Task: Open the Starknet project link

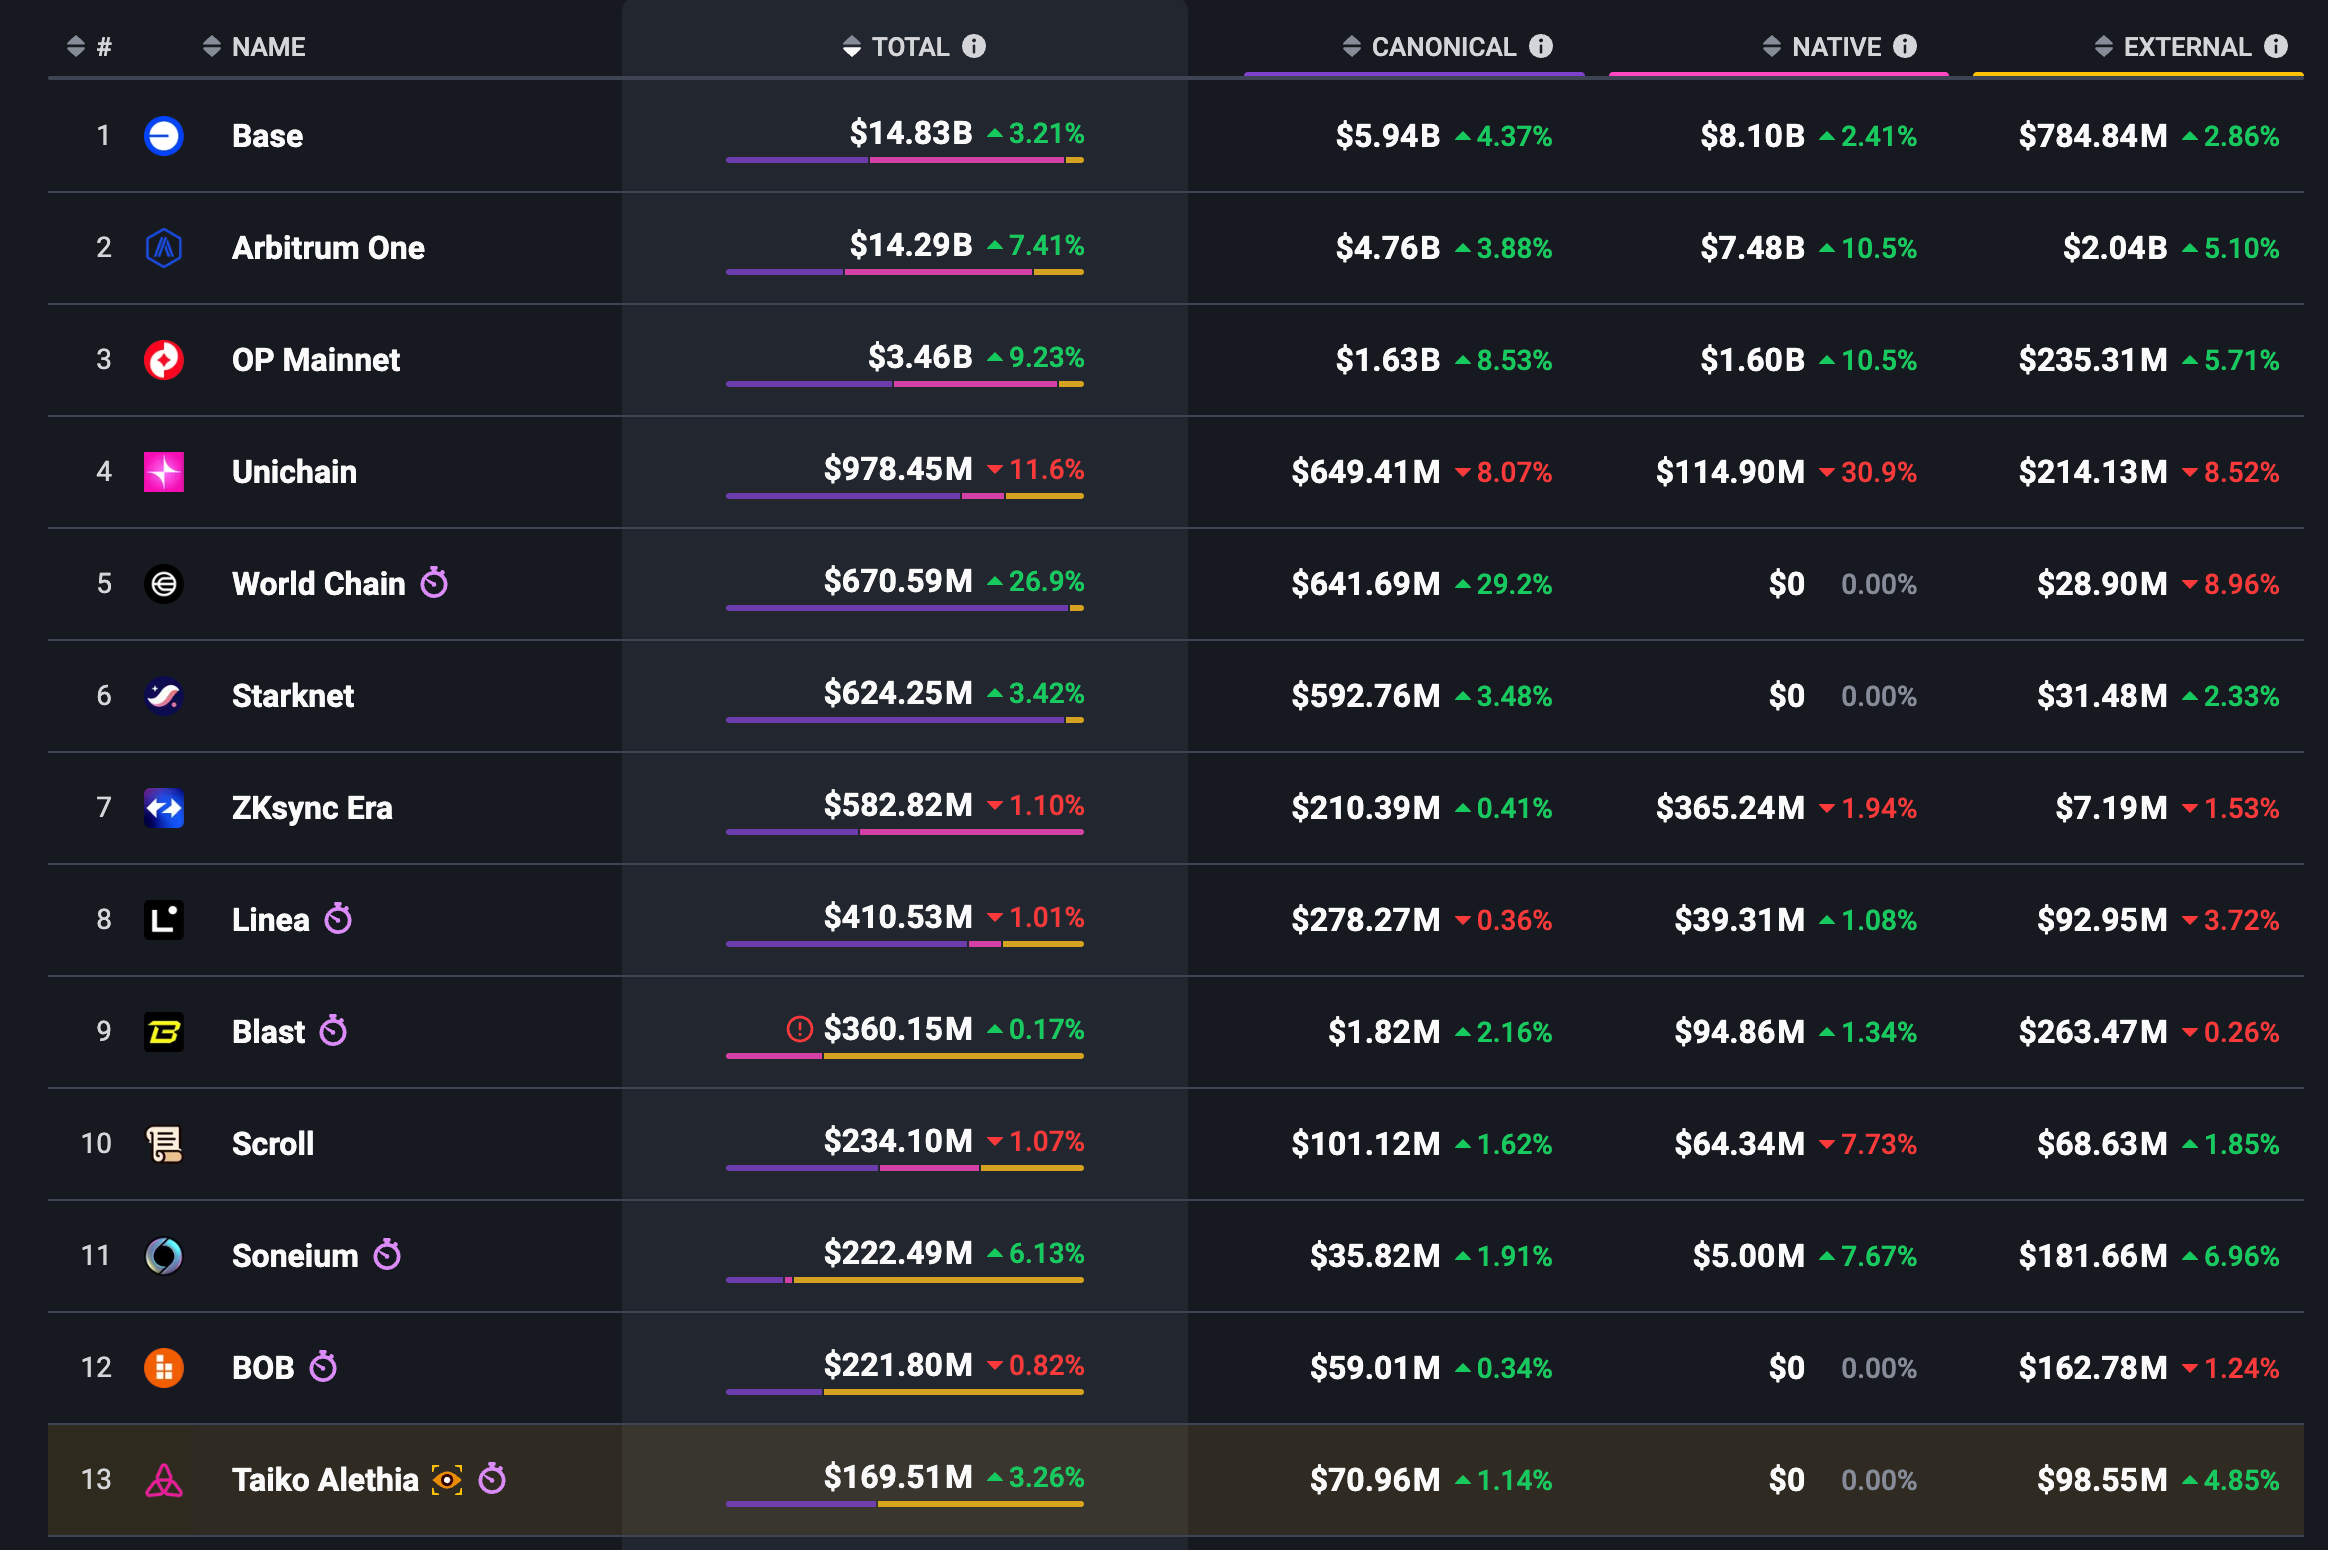Action: [x=292, y=696]
